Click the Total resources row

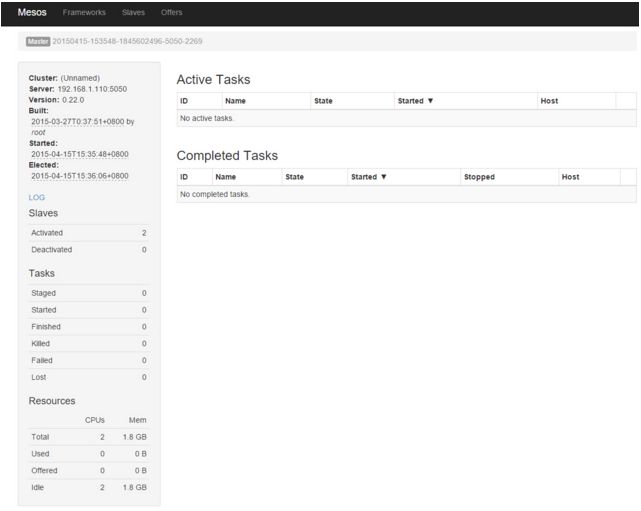(x=89, y=437)
